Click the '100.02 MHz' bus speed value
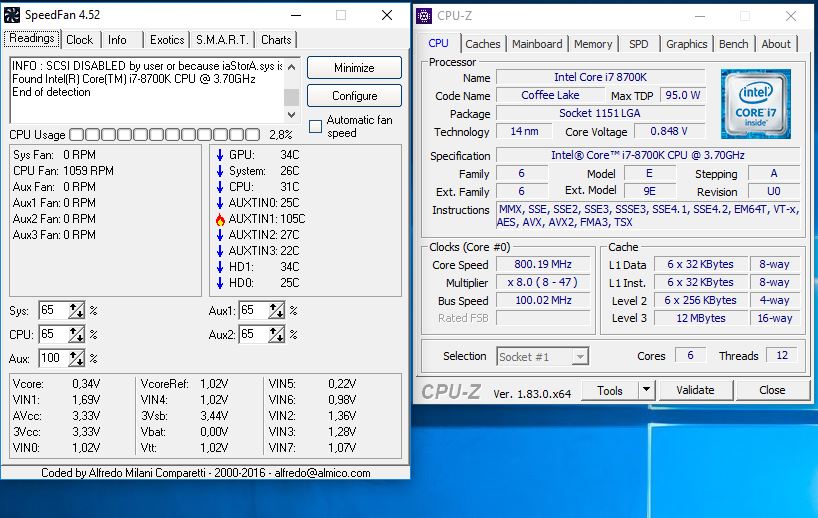 543,300
